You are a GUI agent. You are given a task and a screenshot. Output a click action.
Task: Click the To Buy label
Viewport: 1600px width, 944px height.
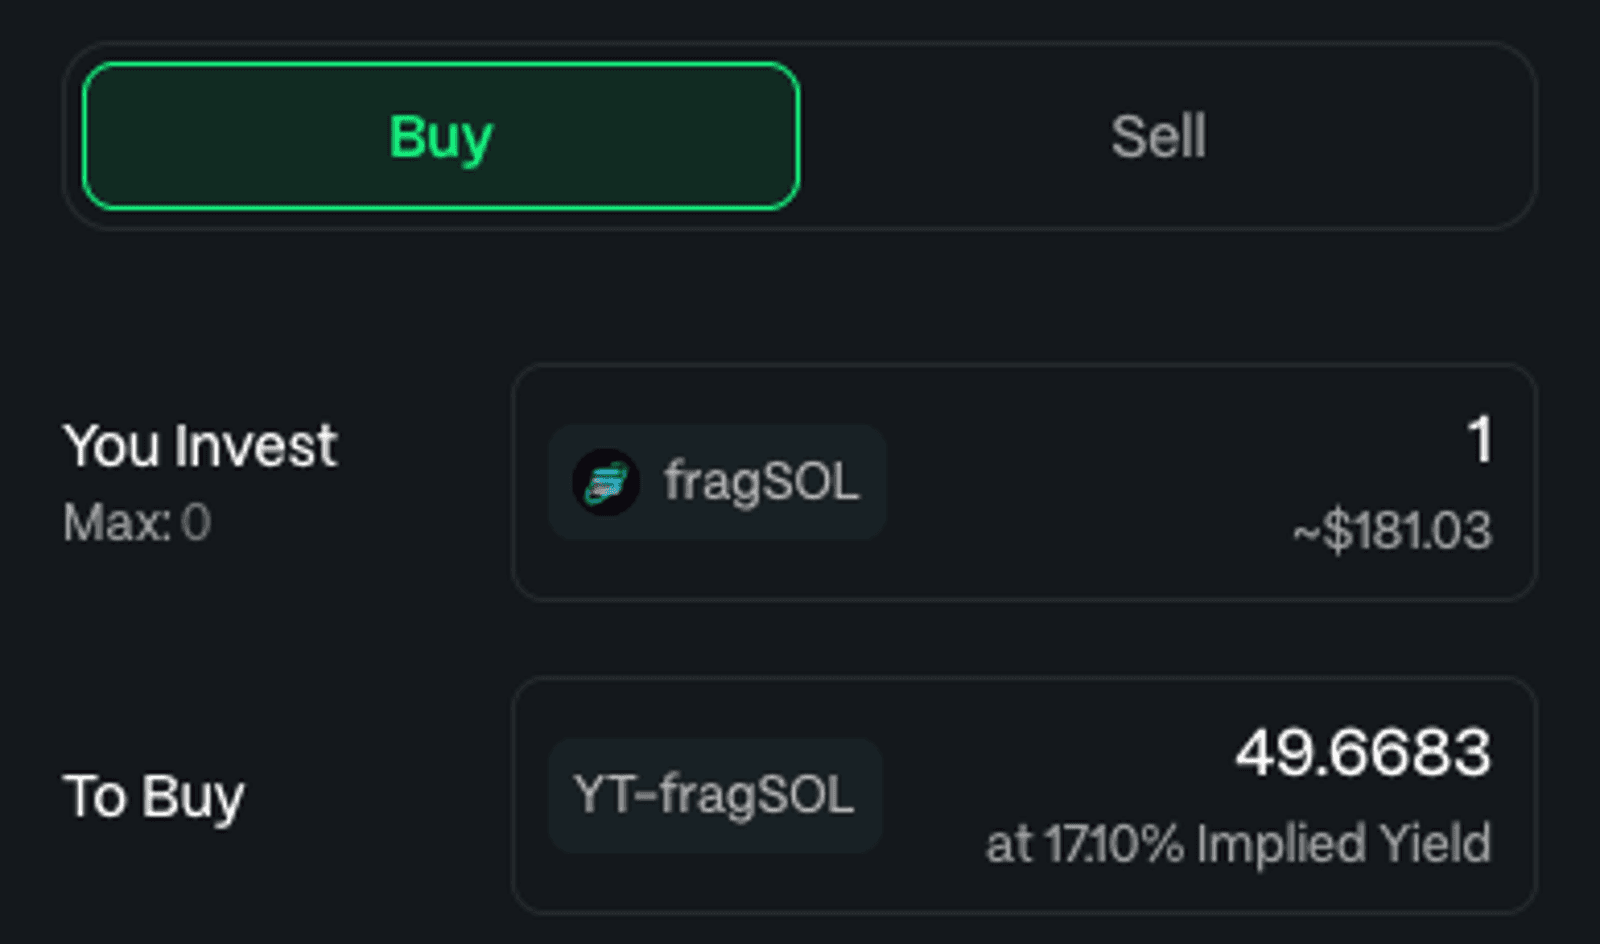154,797
